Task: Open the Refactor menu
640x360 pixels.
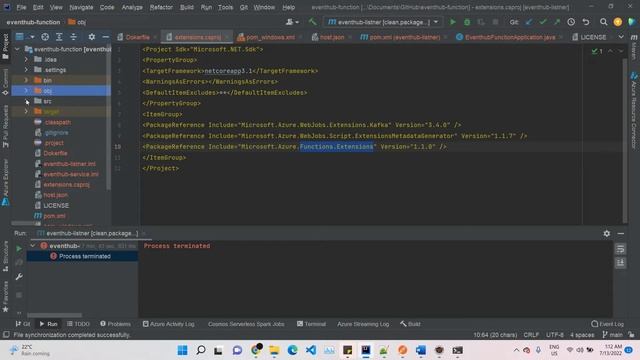Action: tap(161, 7)
